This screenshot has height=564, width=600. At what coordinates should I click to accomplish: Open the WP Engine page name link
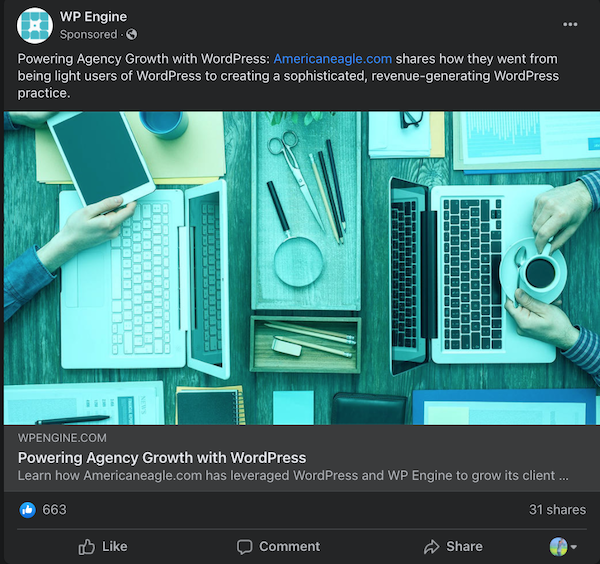tap(93, 17)
